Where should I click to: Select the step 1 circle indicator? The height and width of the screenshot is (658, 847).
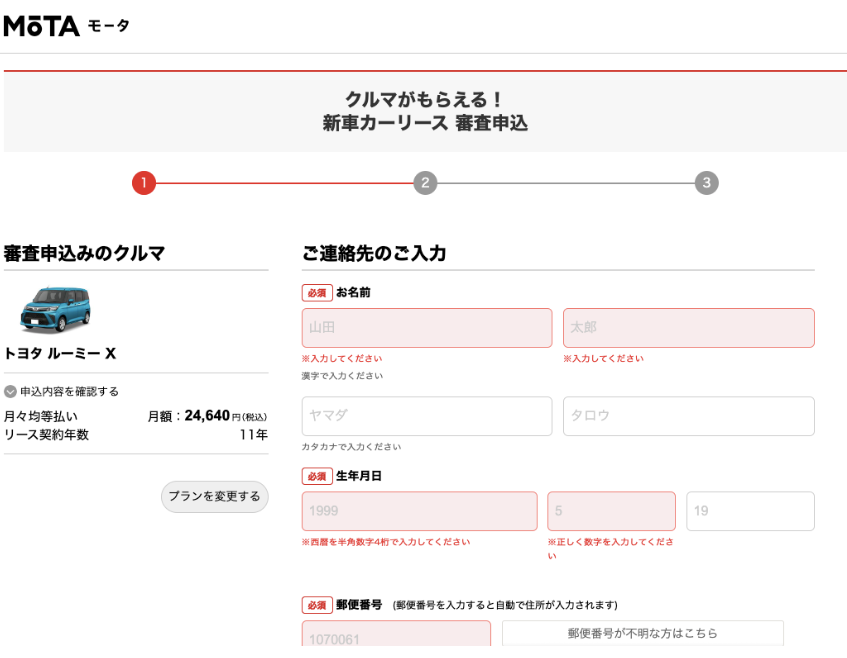(144, 183)
